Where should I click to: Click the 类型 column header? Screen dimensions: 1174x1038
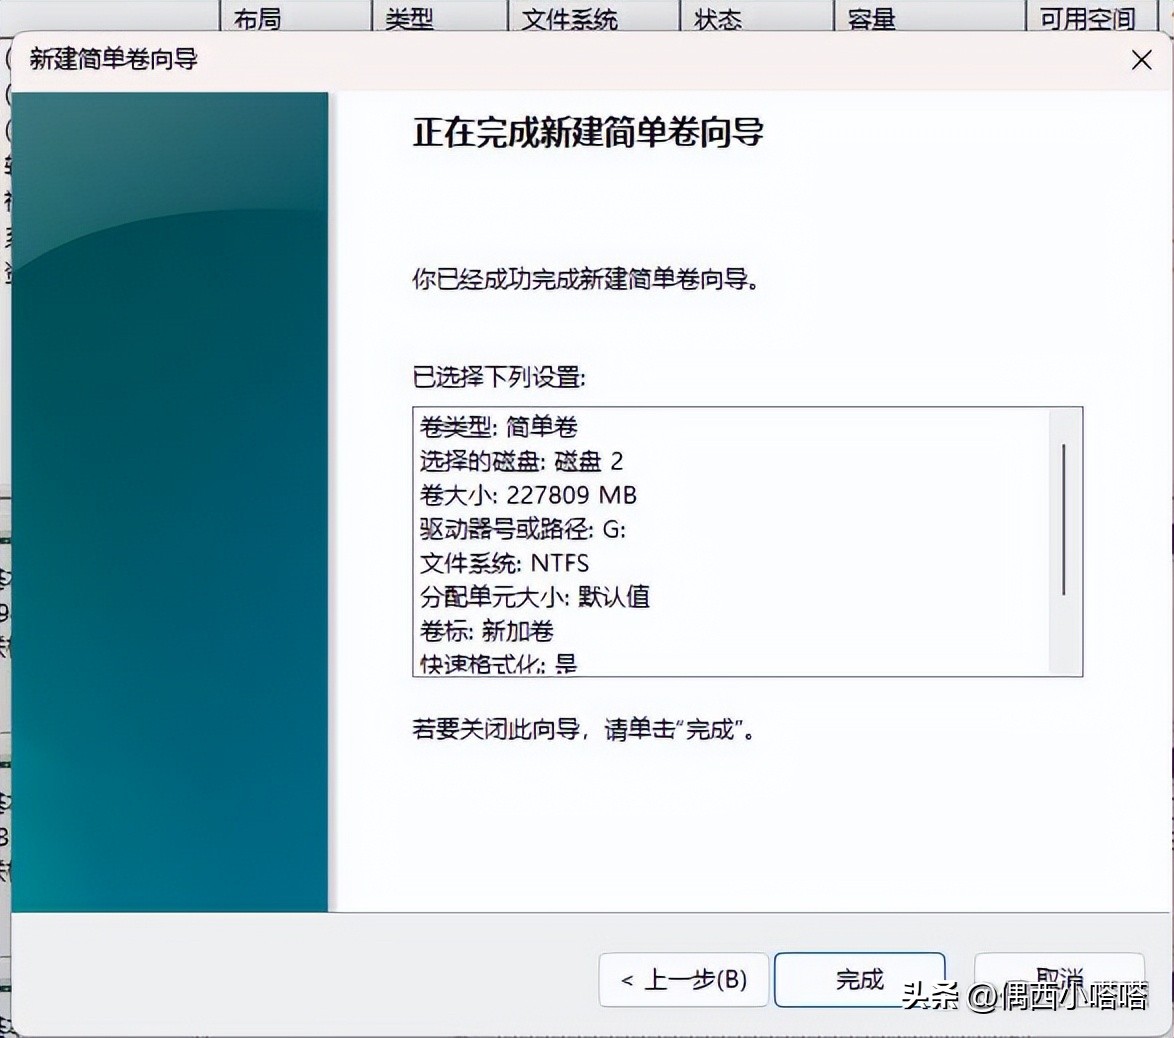[409, 17]
